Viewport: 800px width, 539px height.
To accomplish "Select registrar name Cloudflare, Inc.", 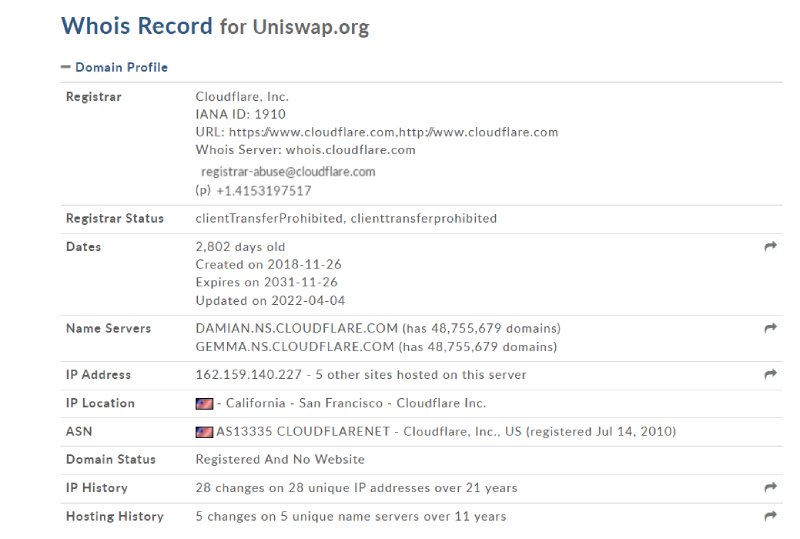I will [x=242, y=96].
